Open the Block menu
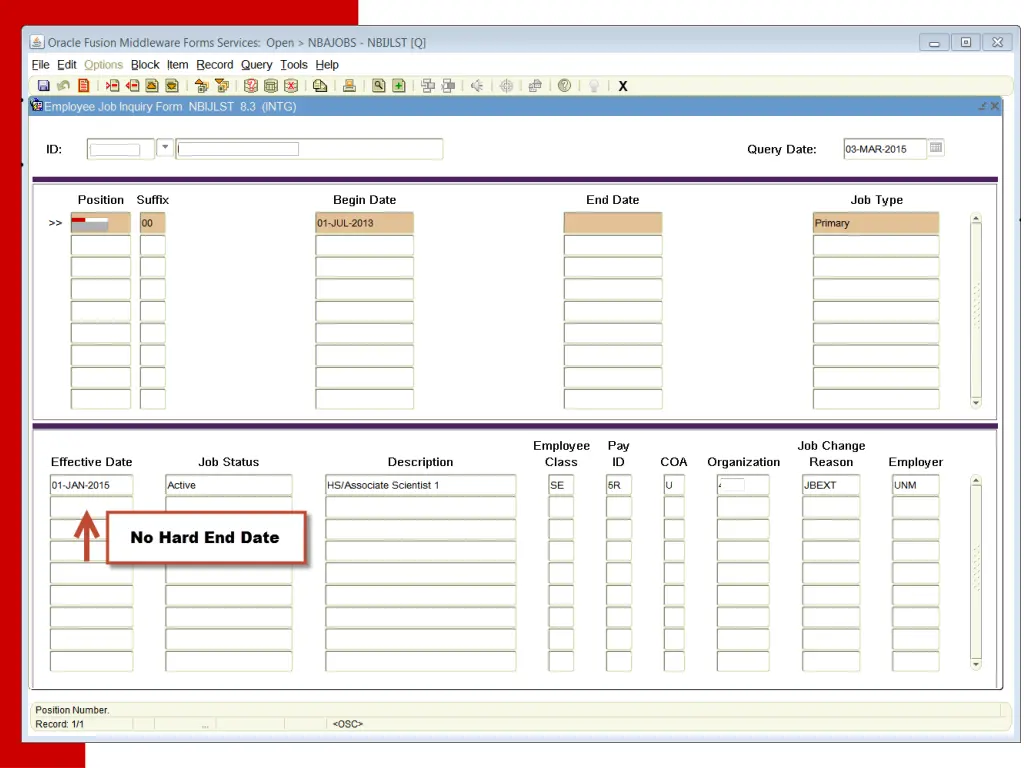The height and width of the screenshot is (768, 1024). tap(145, 65)
